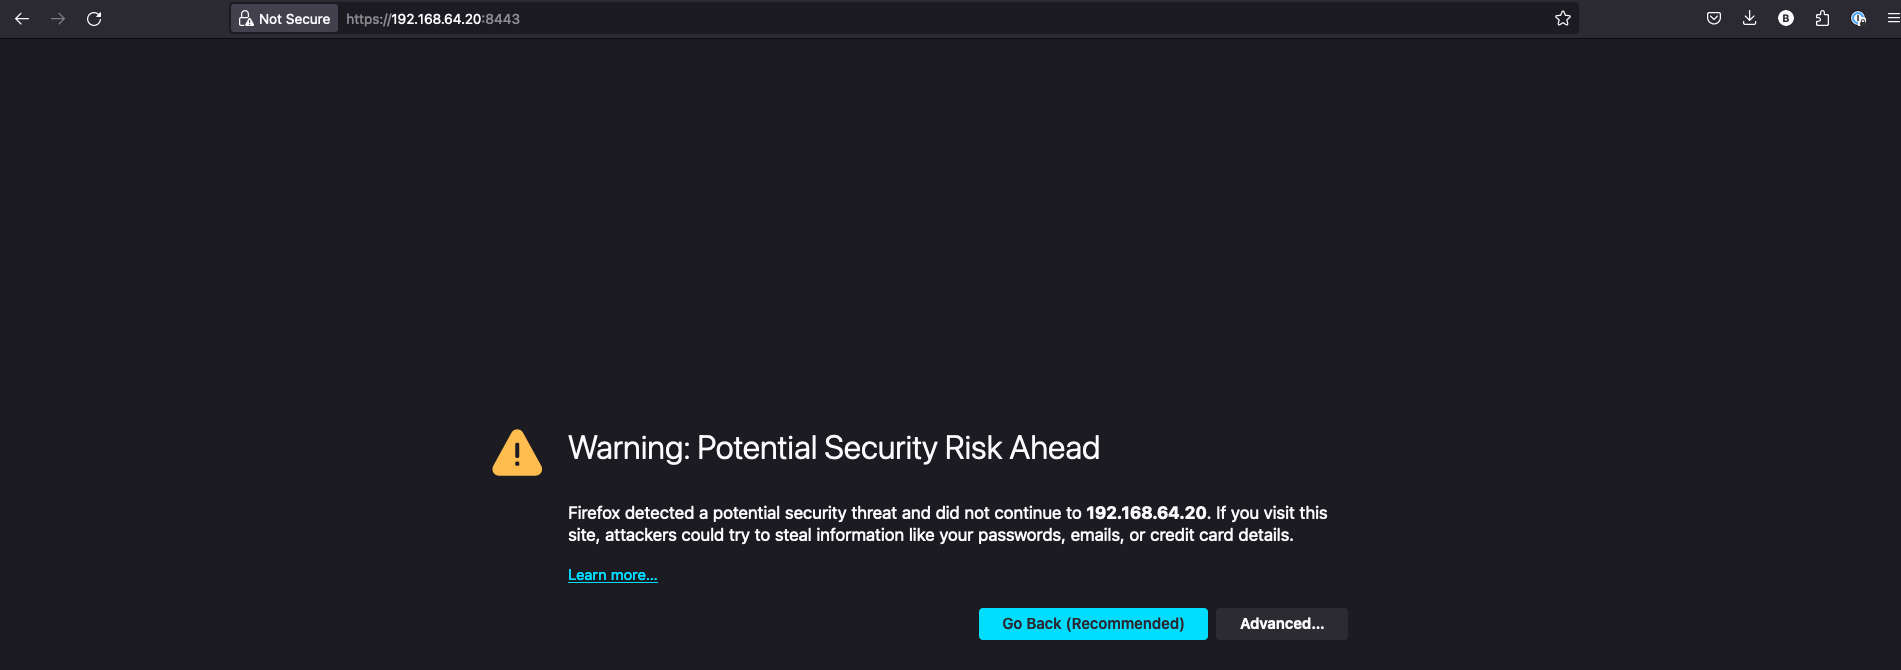Reload the current page

[94, 19]
